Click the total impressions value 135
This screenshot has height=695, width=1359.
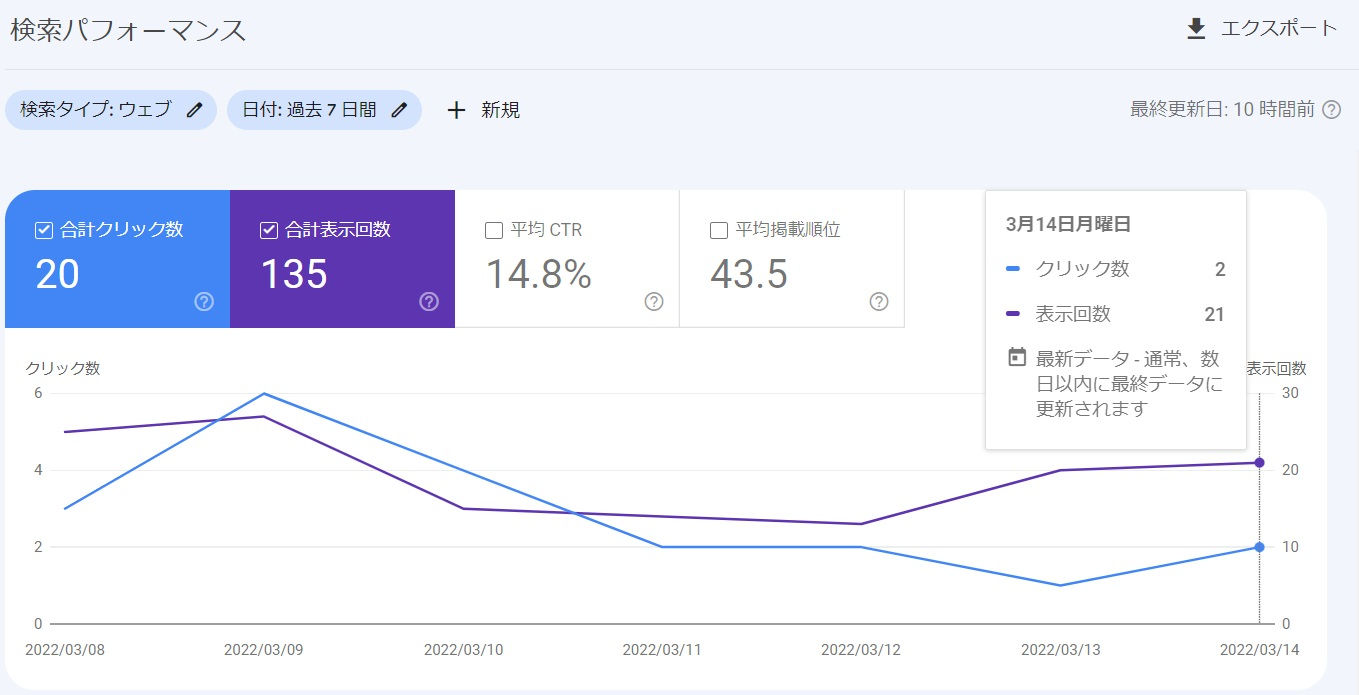pos(294,274)
